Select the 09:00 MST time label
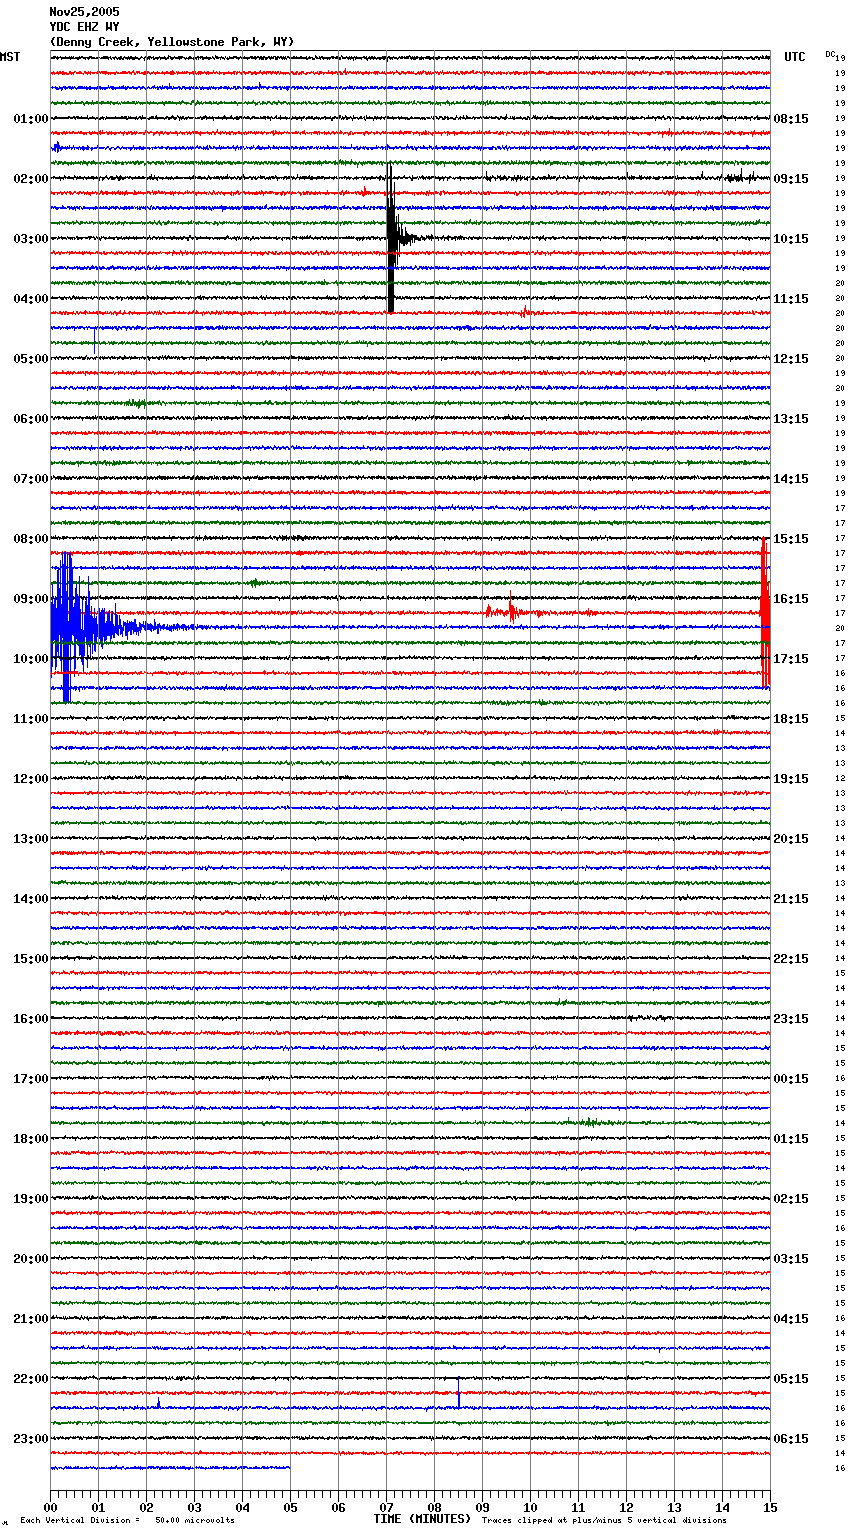This screenshot has width=850, height=1534. click(x=30, y=599)
